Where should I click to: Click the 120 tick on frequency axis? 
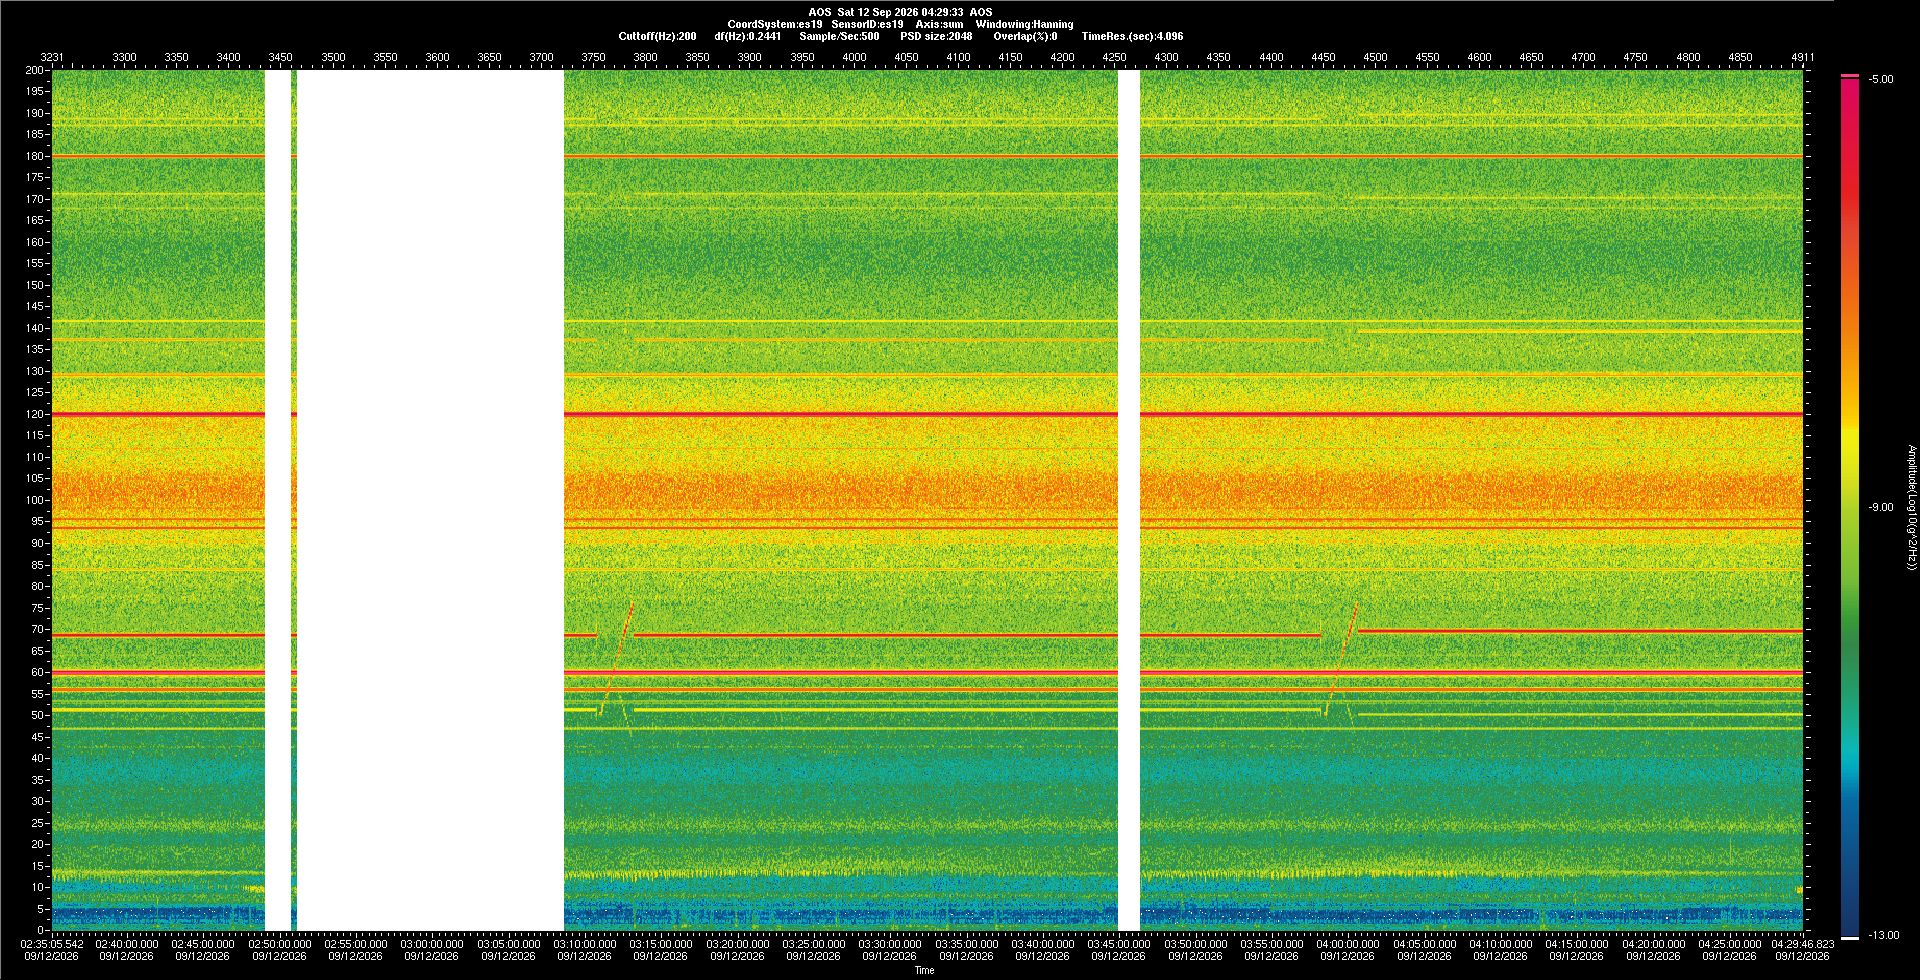pyautogui.click(x=35, y=414)
